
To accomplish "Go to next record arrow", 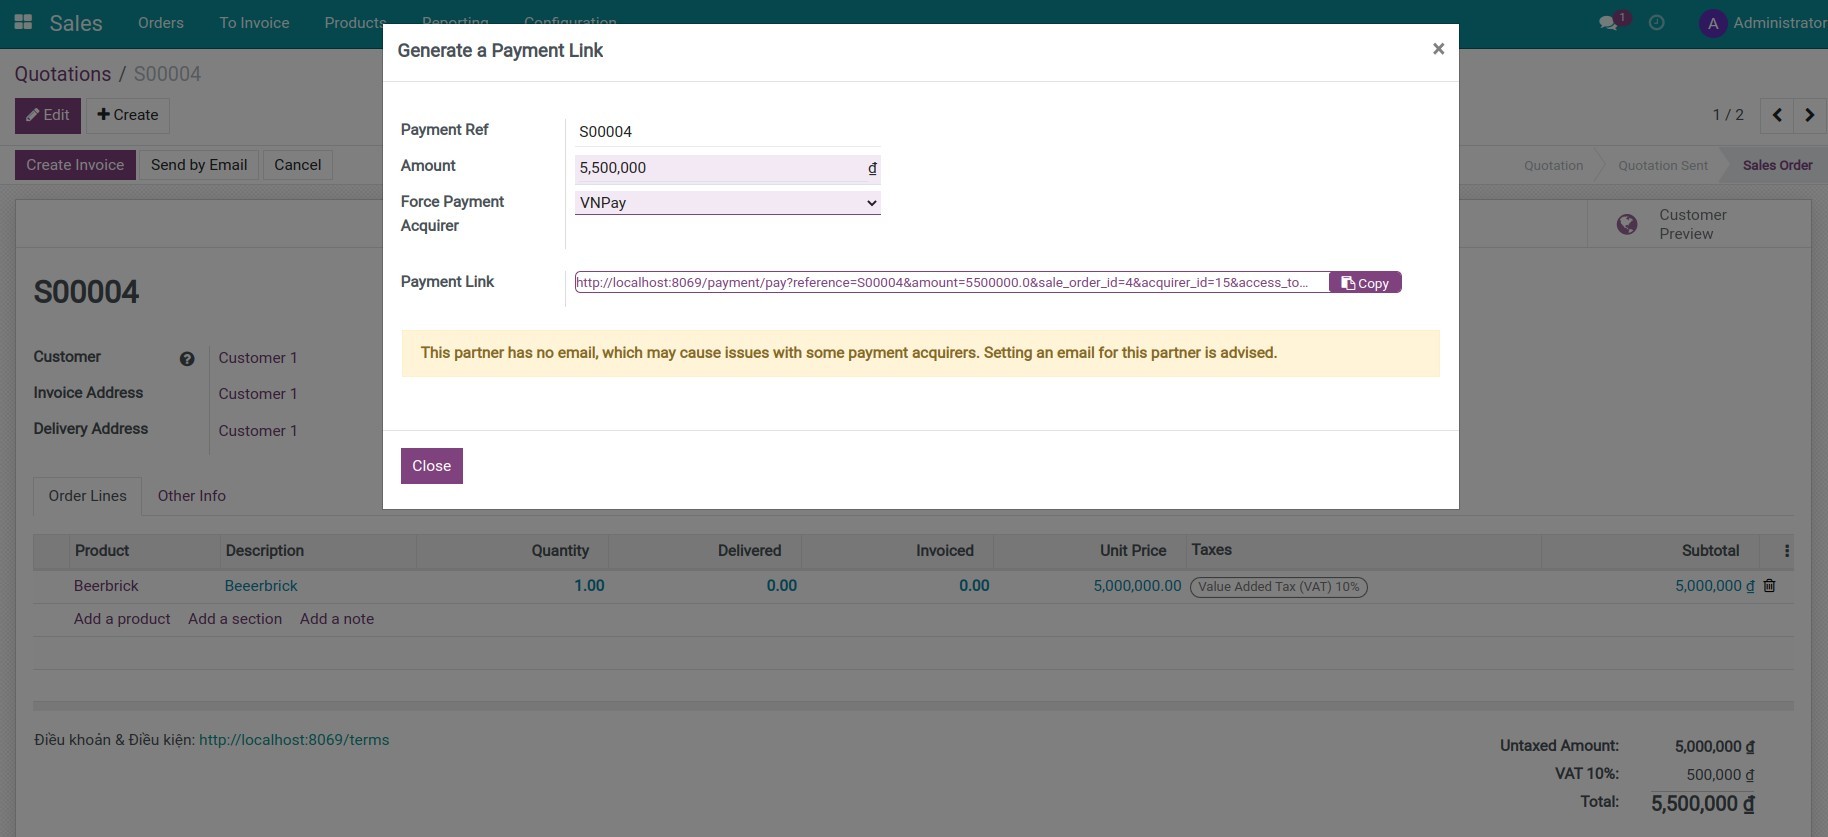I will [x=1810, y=115].
